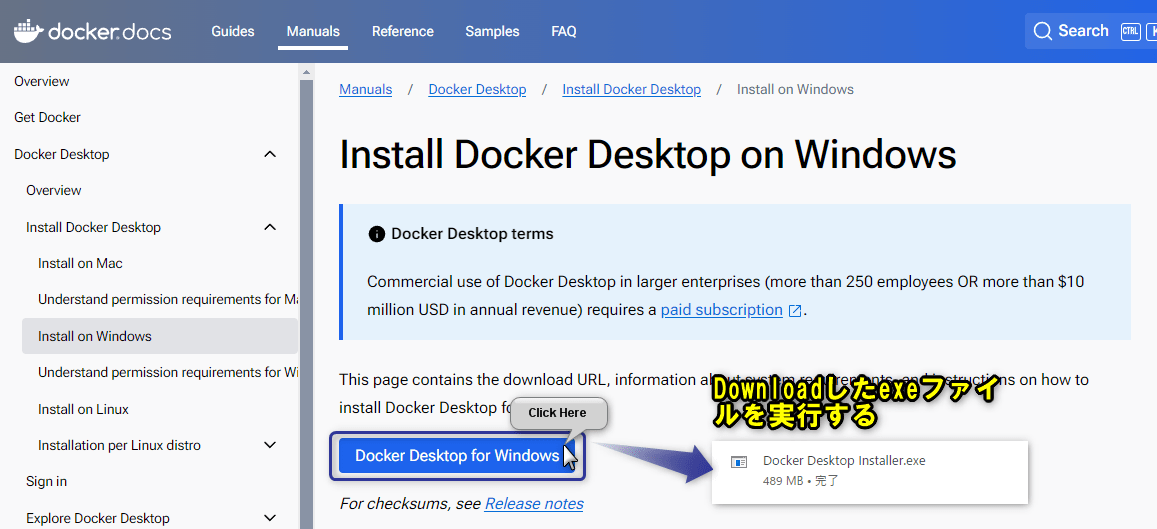Click the sidebar scroll-up arrow
This screenshot has width=1157, height=529.
tap(307, 72)
